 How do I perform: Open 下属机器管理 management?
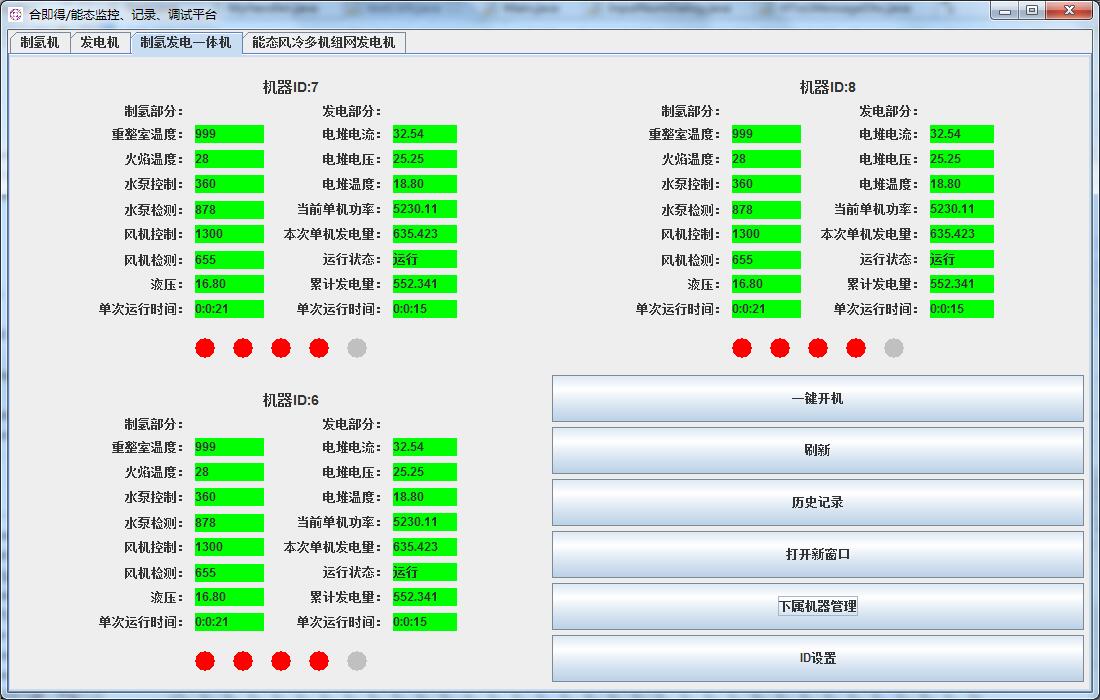click(817, 607)
